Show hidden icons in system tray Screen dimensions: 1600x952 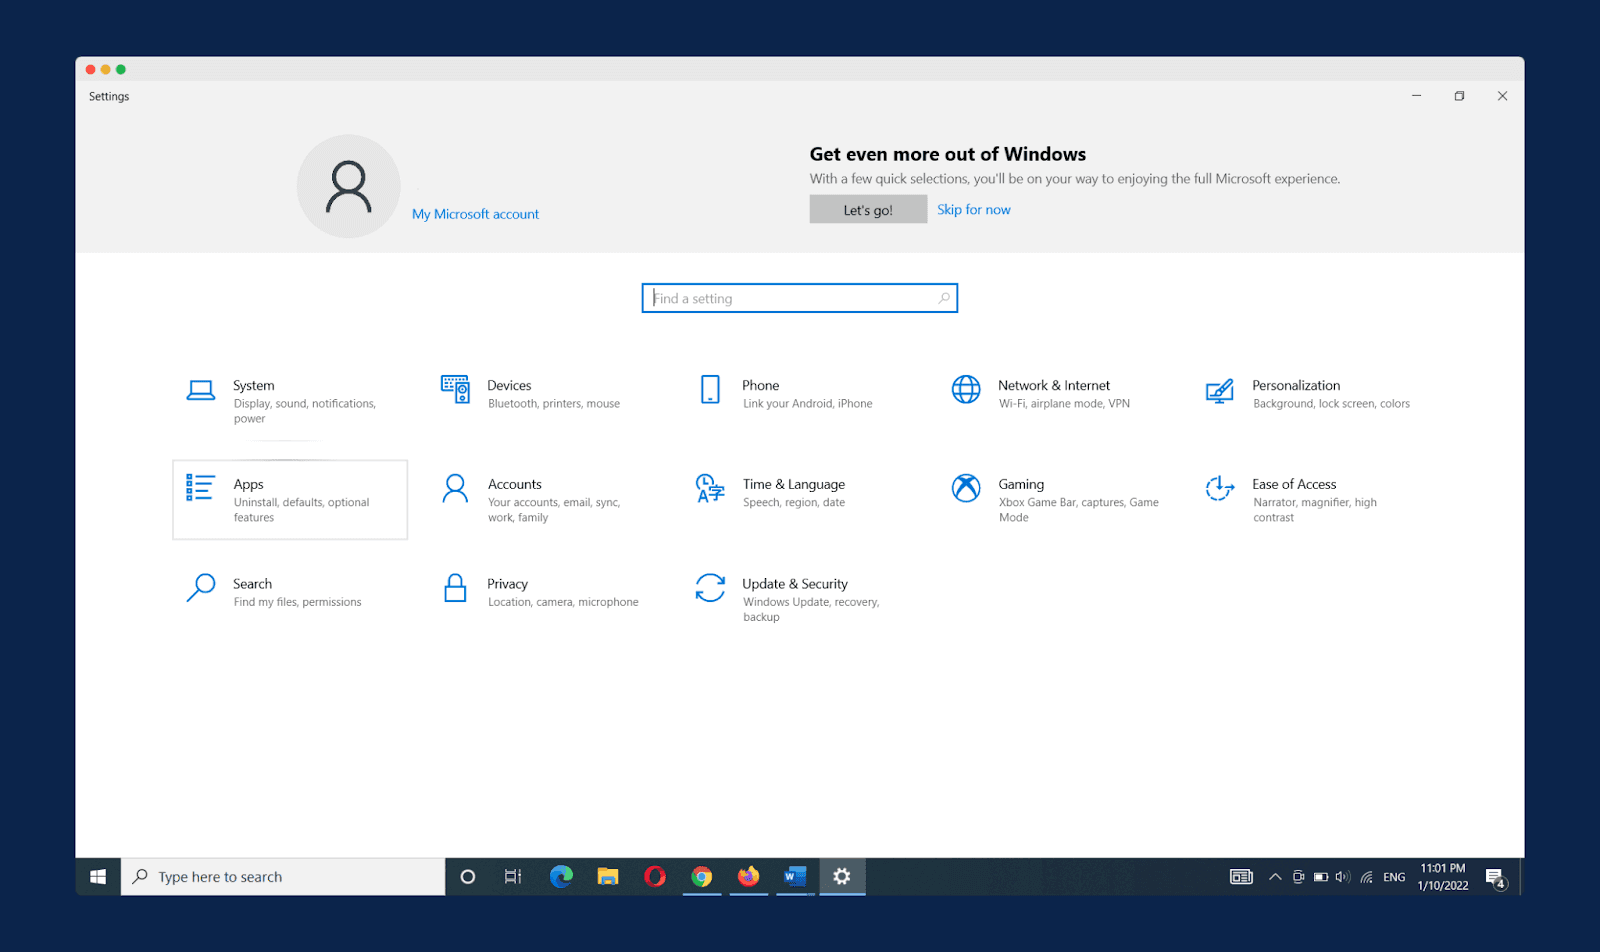coord(1275,877)
